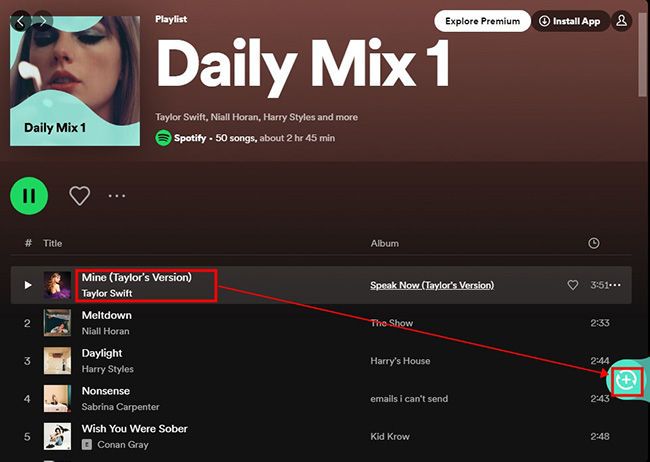Click the Meltdown album art thumbnail

57,323
